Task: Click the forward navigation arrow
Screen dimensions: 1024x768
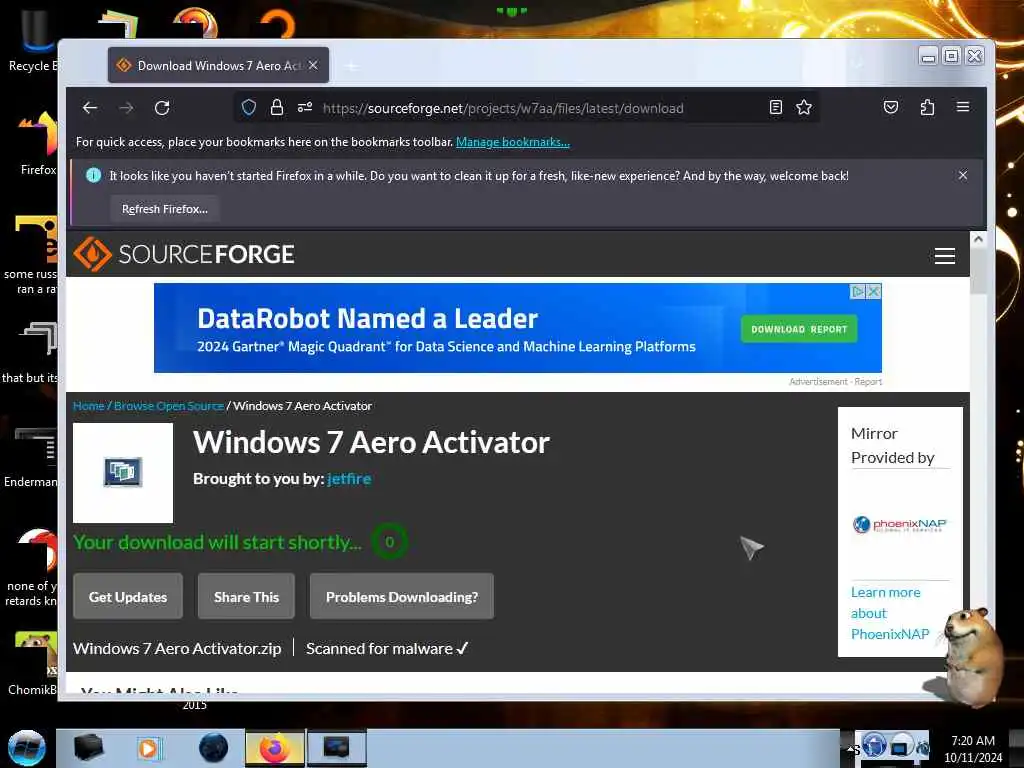Action: pos(126,108)
